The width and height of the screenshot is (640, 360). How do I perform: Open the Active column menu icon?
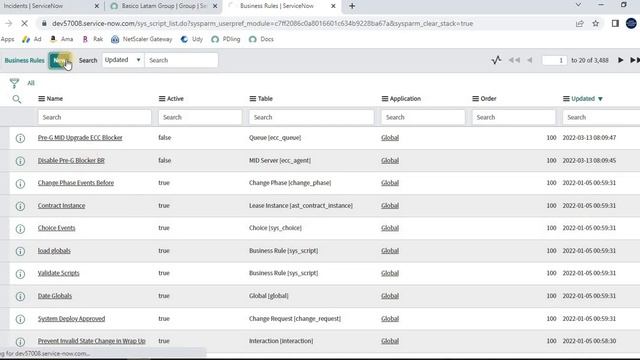tap(162, 99)
